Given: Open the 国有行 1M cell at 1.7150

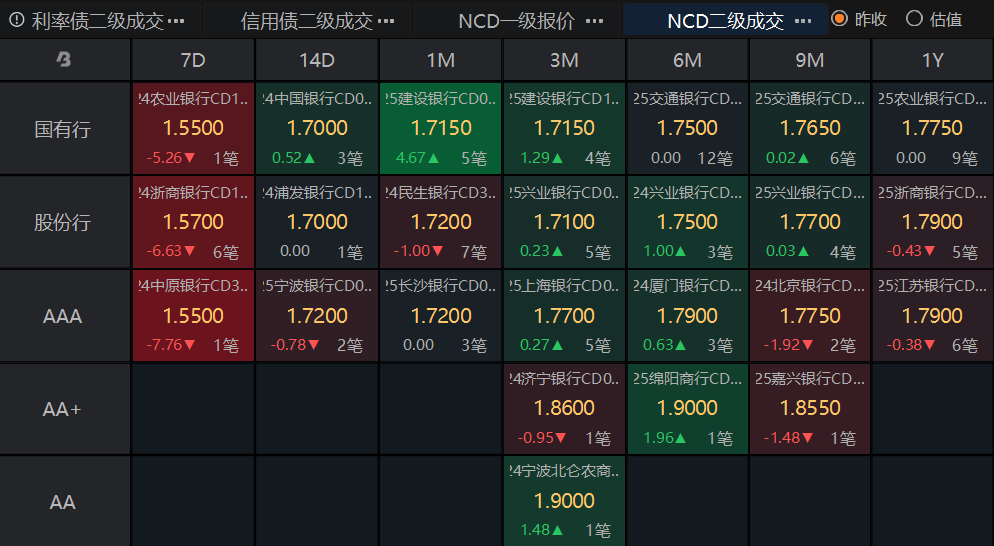Looking at the screenshot, I should (x=441, y=129).
